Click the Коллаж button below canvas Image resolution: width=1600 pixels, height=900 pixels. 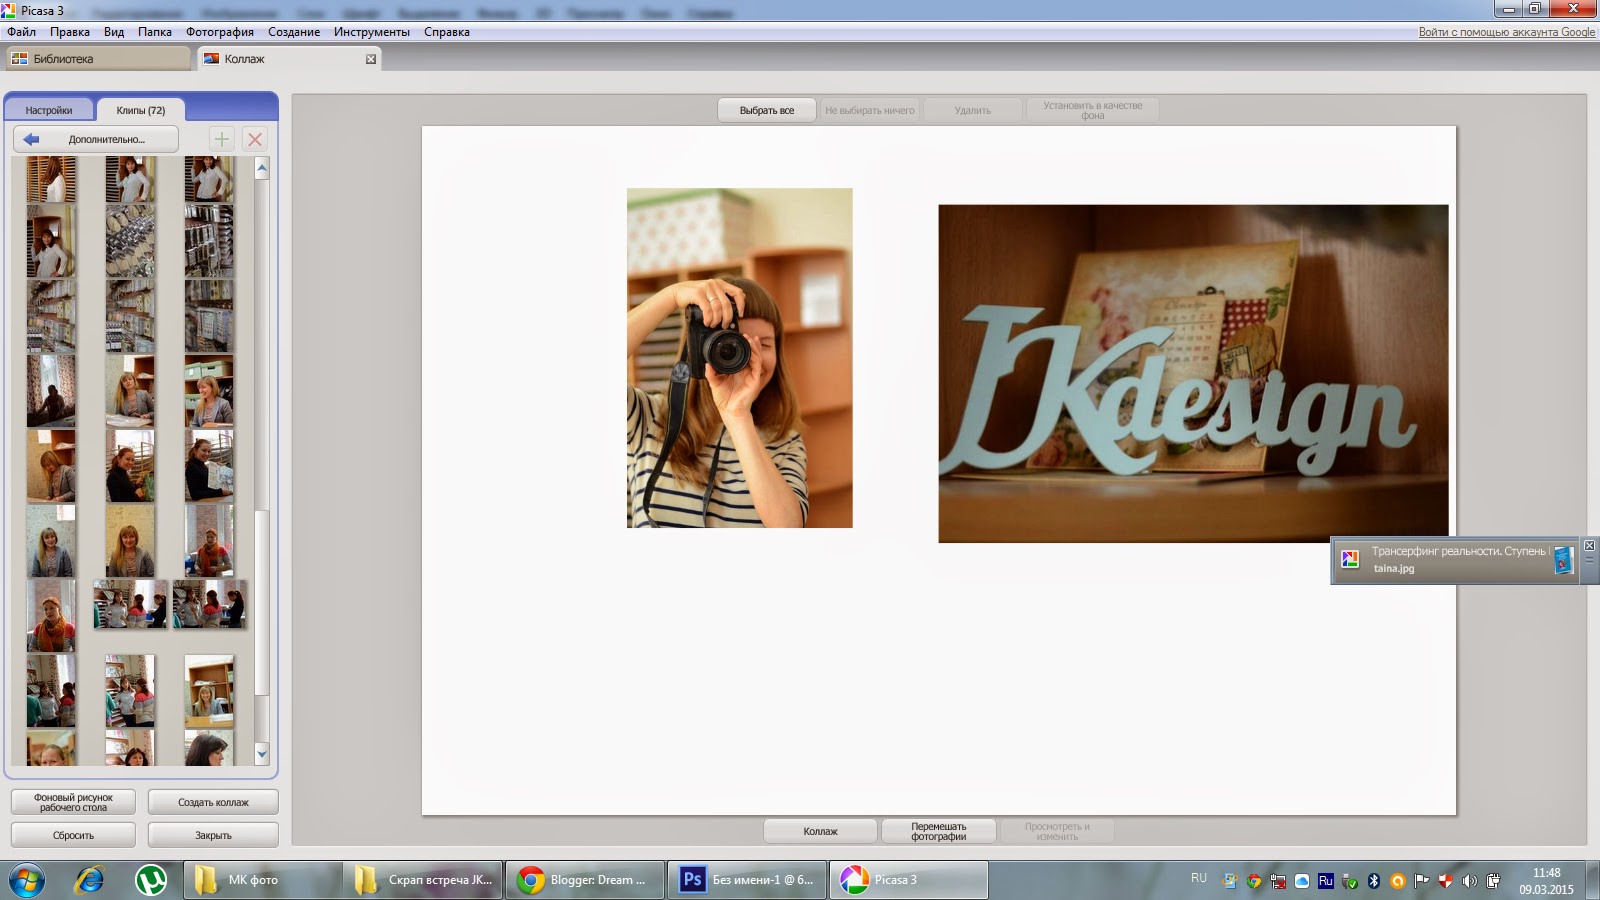[821, 831]
